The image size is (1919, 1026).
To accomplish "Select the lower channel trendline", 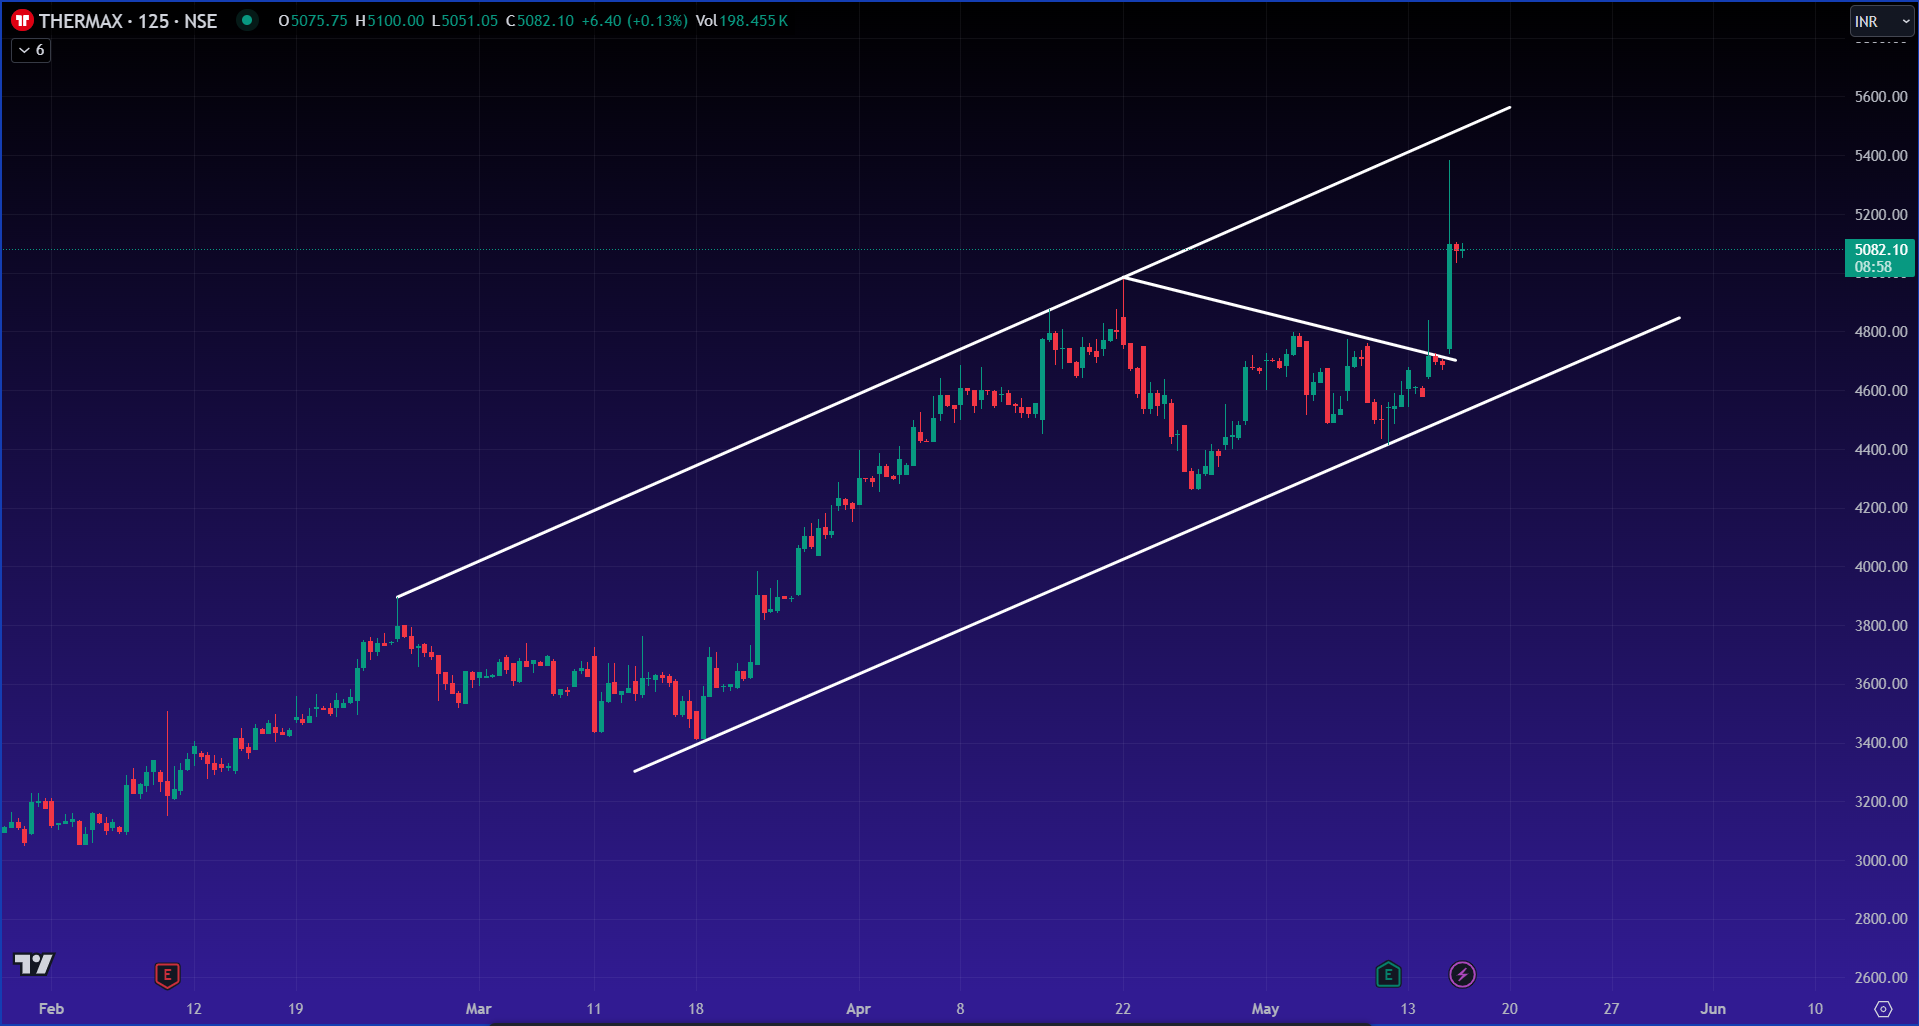I will 1157,545.
